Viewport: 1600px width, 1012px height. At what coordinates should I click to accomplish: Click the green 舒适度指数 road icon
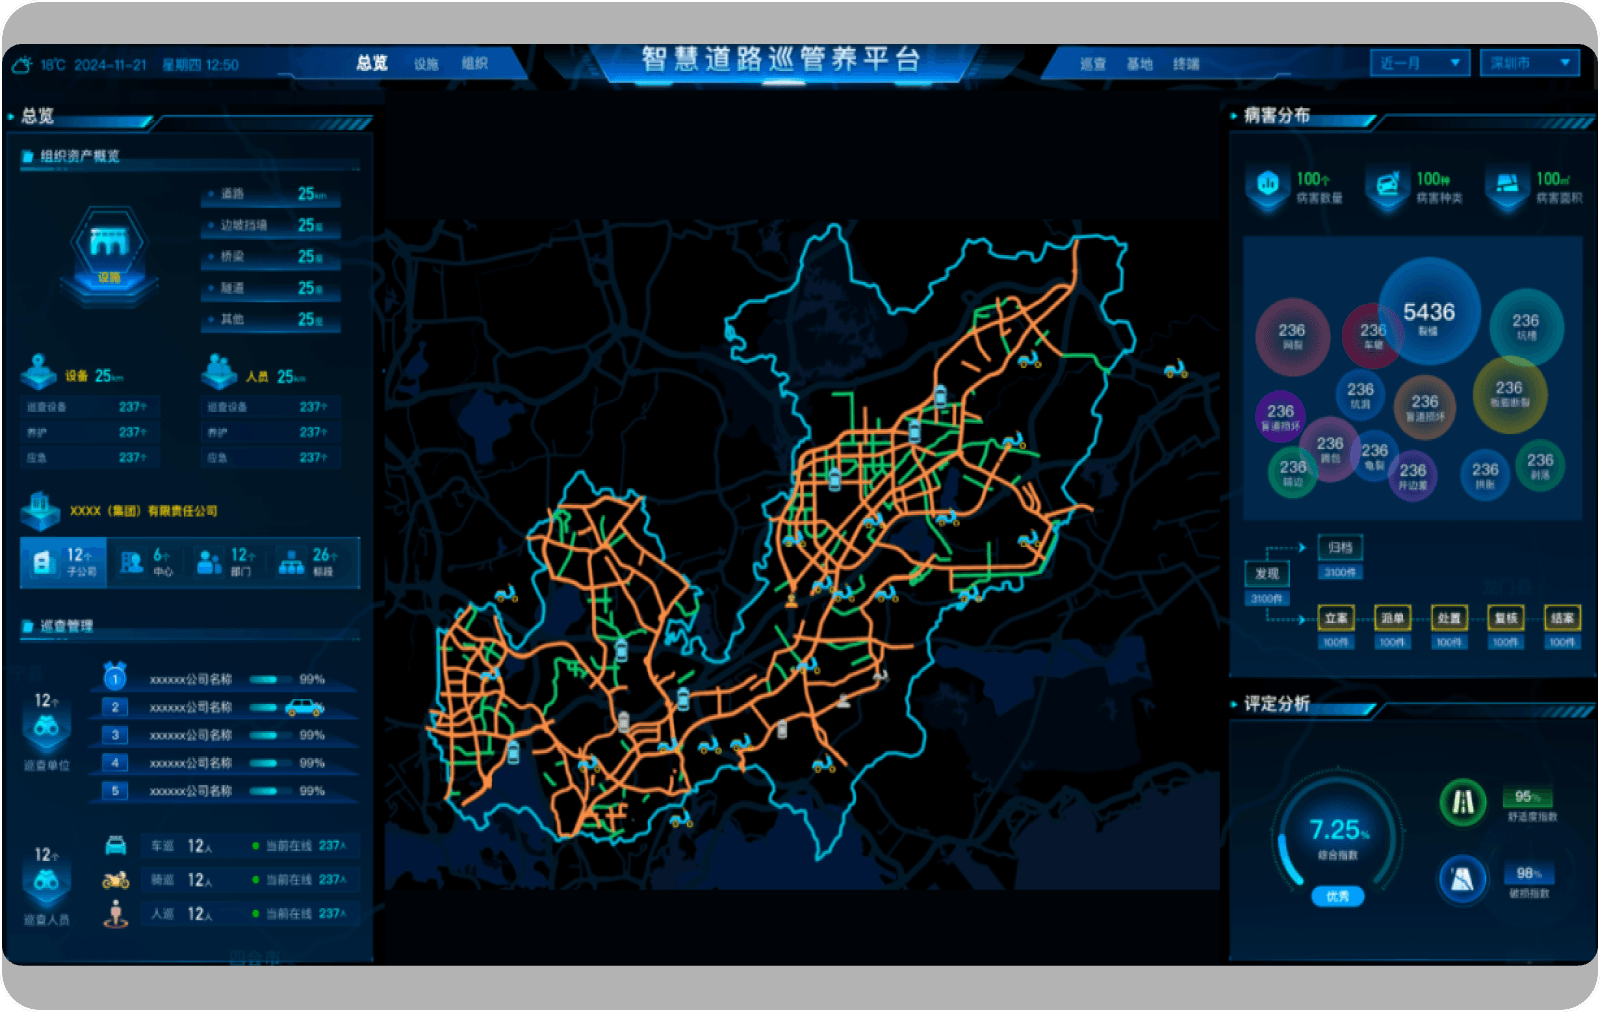pyautogui.click(x=1462, y=802)
